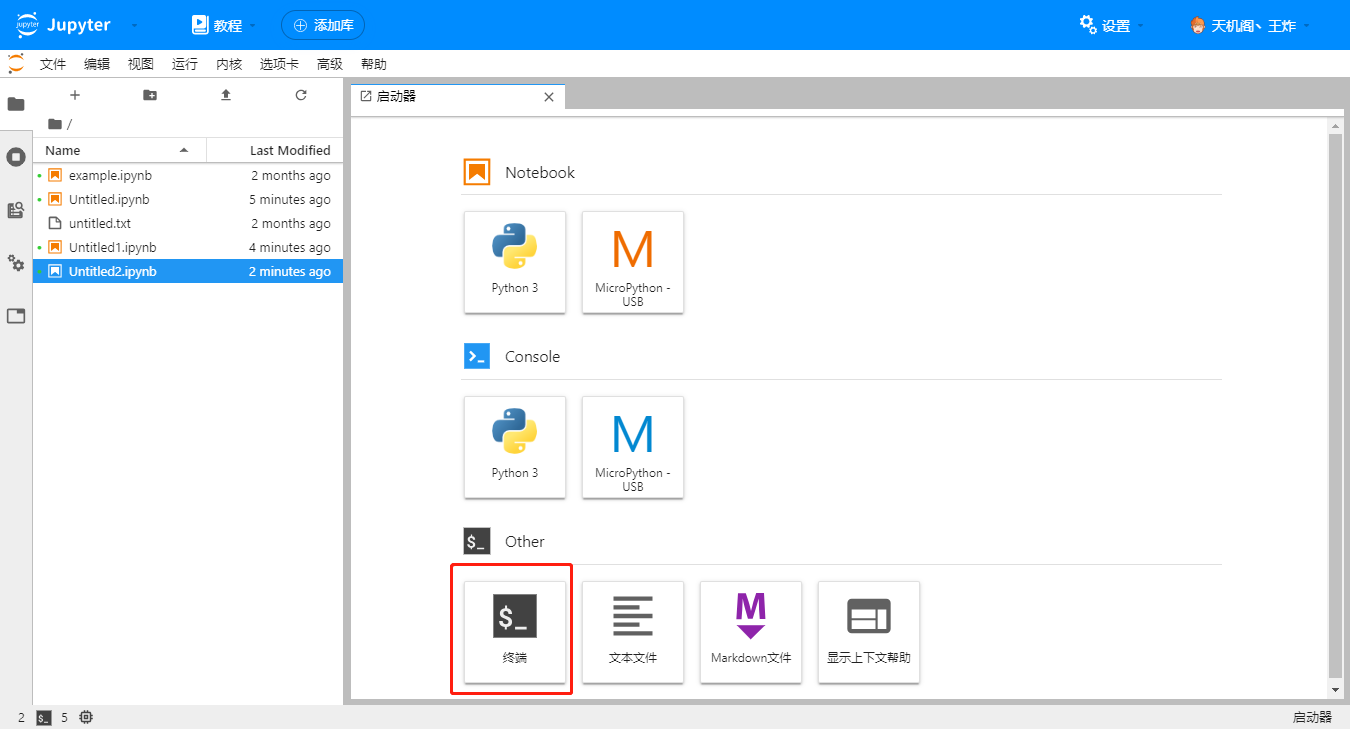Sort files by Last Modified column
This screenshot has height=729, width=1350.
click(x=289, y=150)
